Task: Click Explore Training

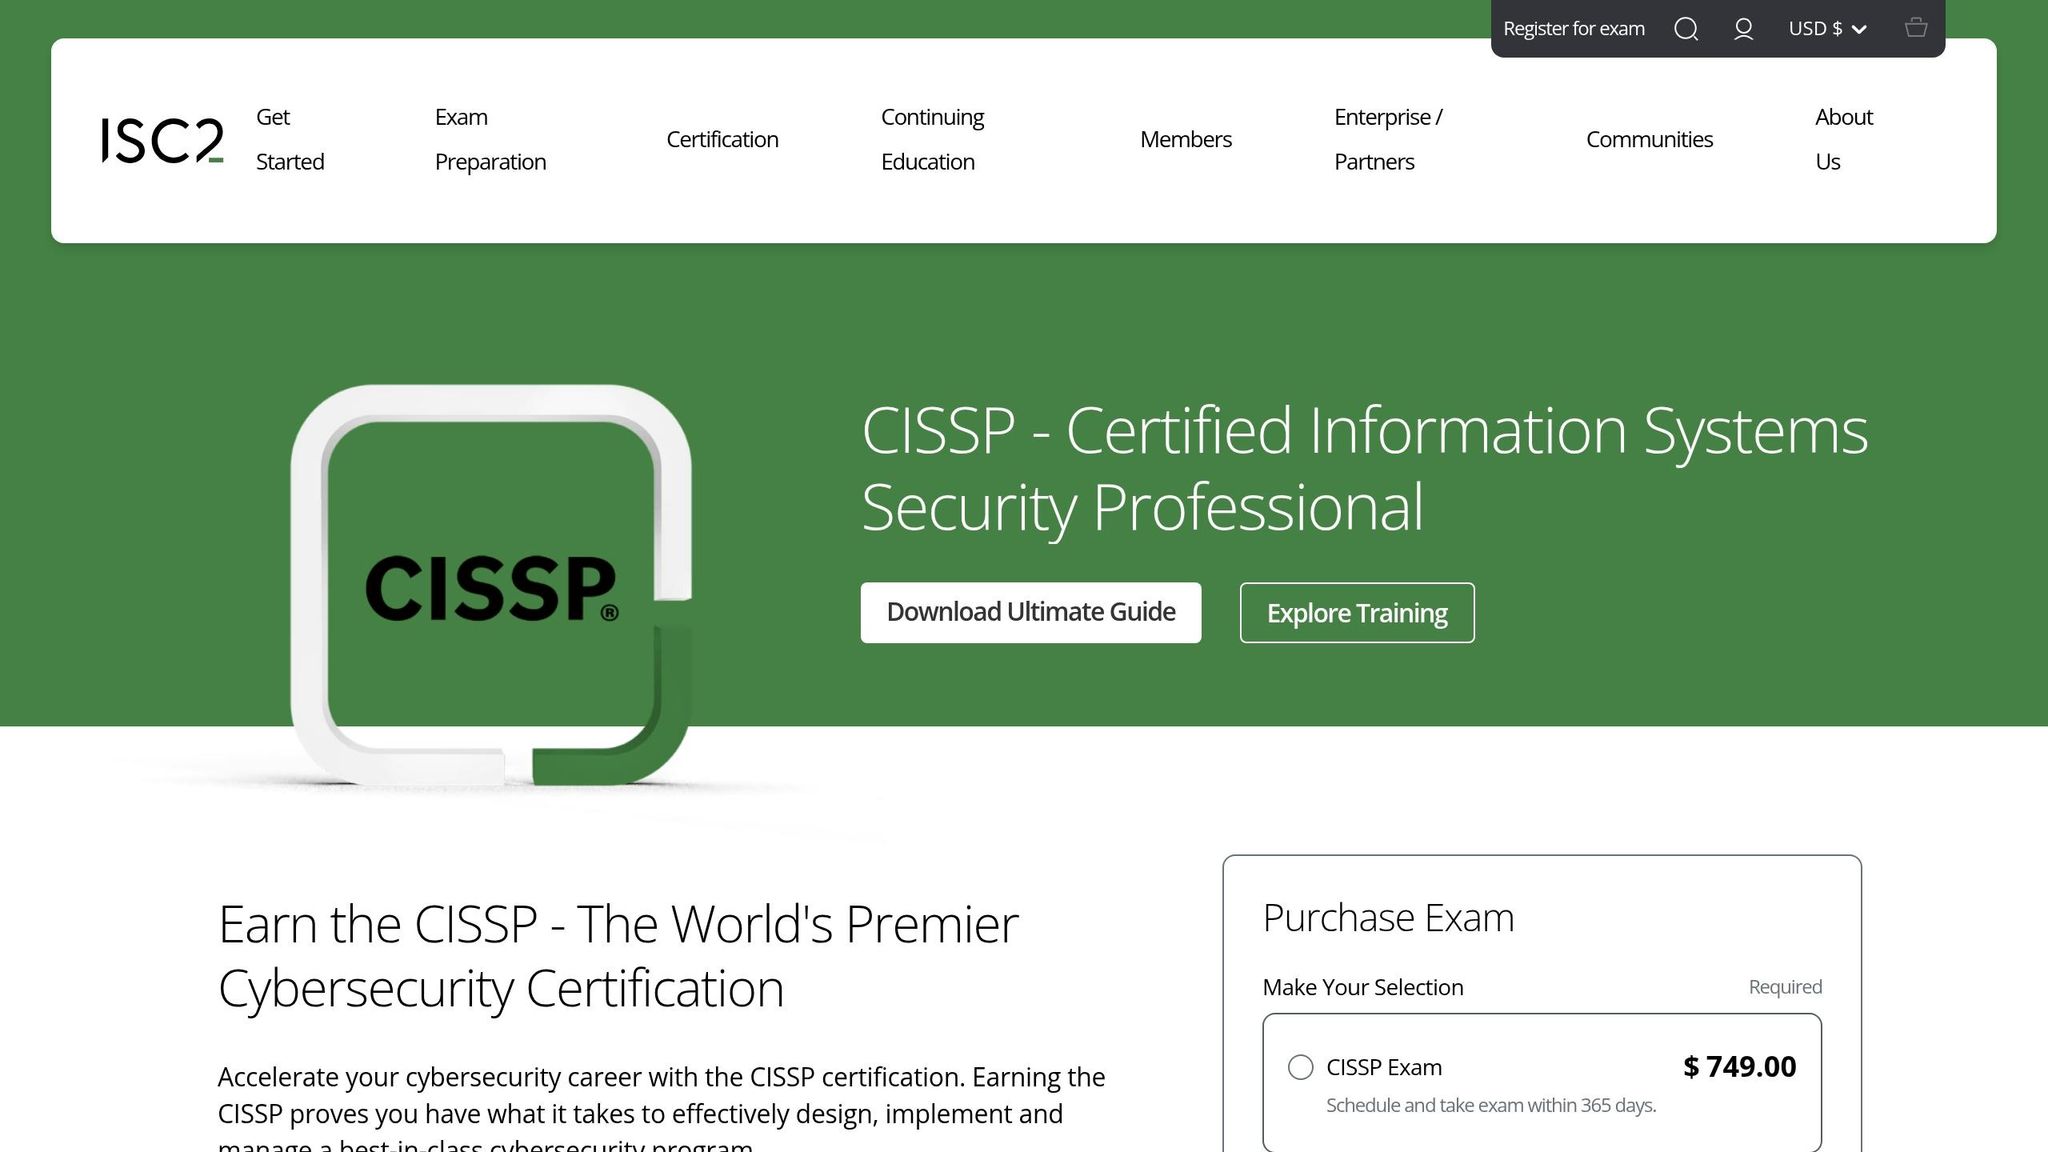Action: [1357, 612]
